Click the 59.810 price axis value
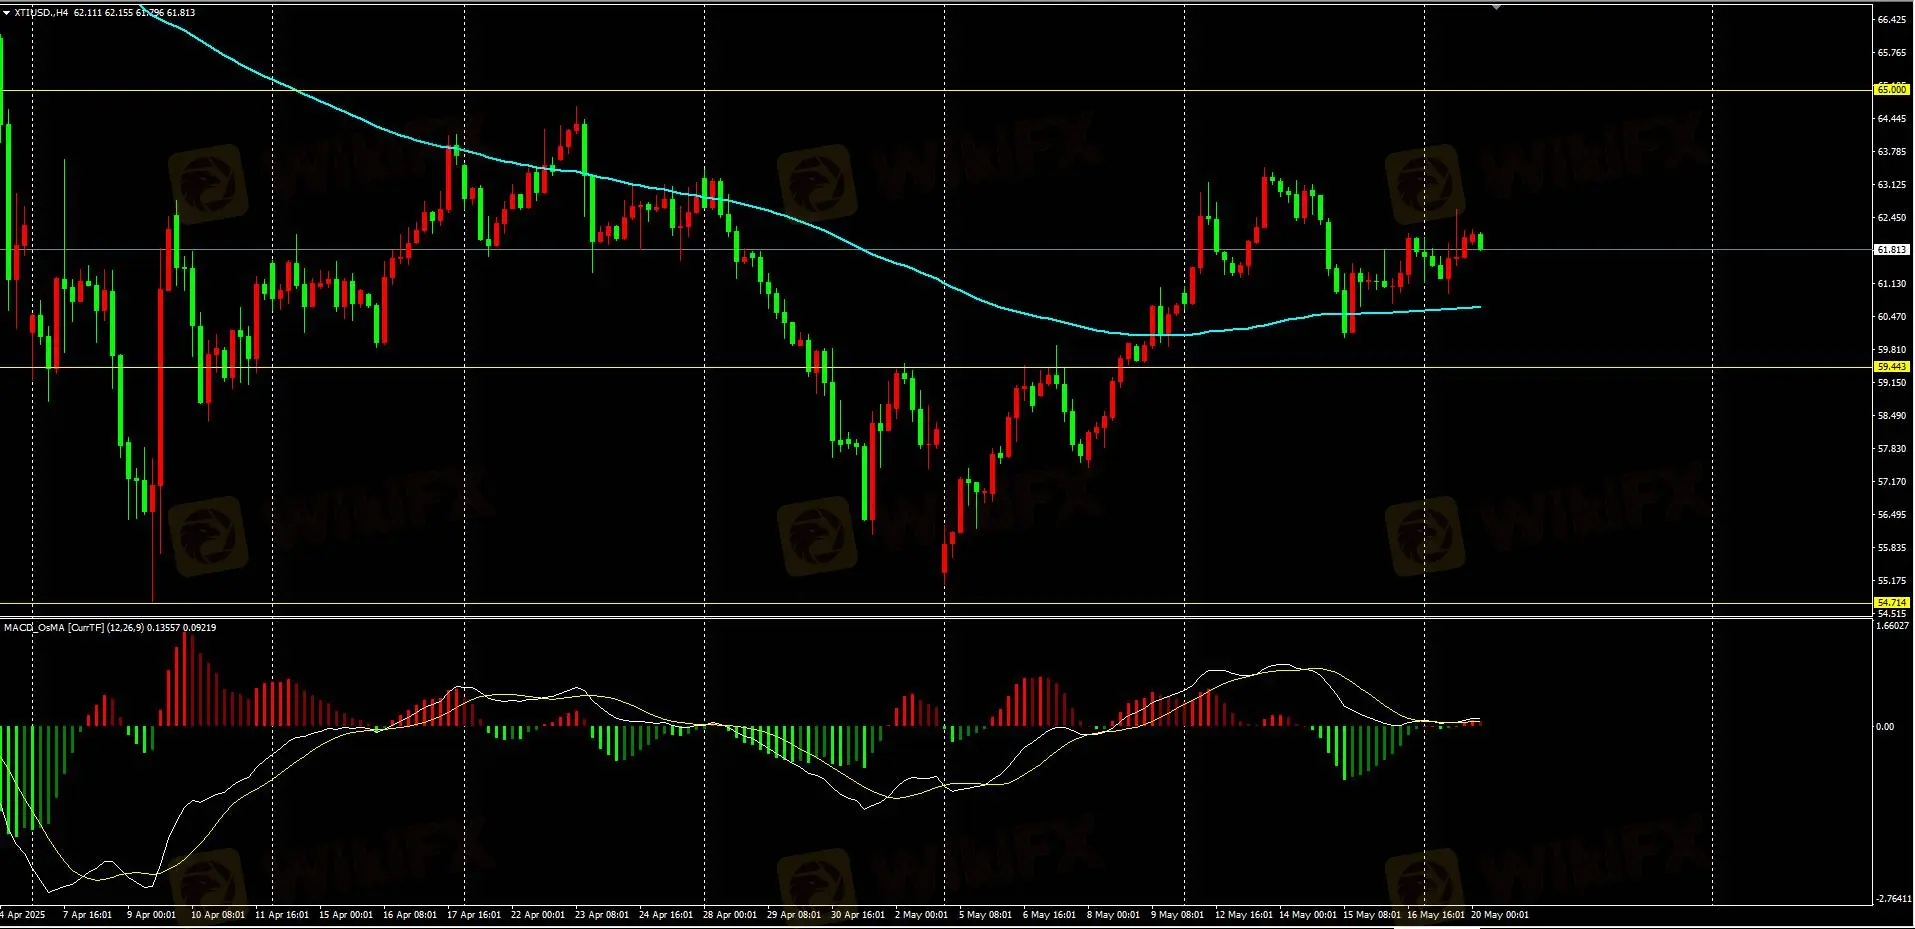 tap(1891, 350)
